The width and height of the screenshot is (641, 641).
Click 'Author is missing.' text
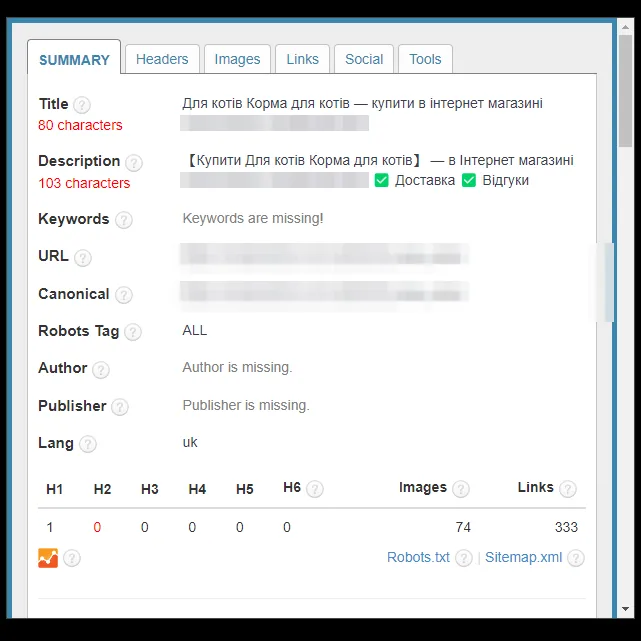237,367
